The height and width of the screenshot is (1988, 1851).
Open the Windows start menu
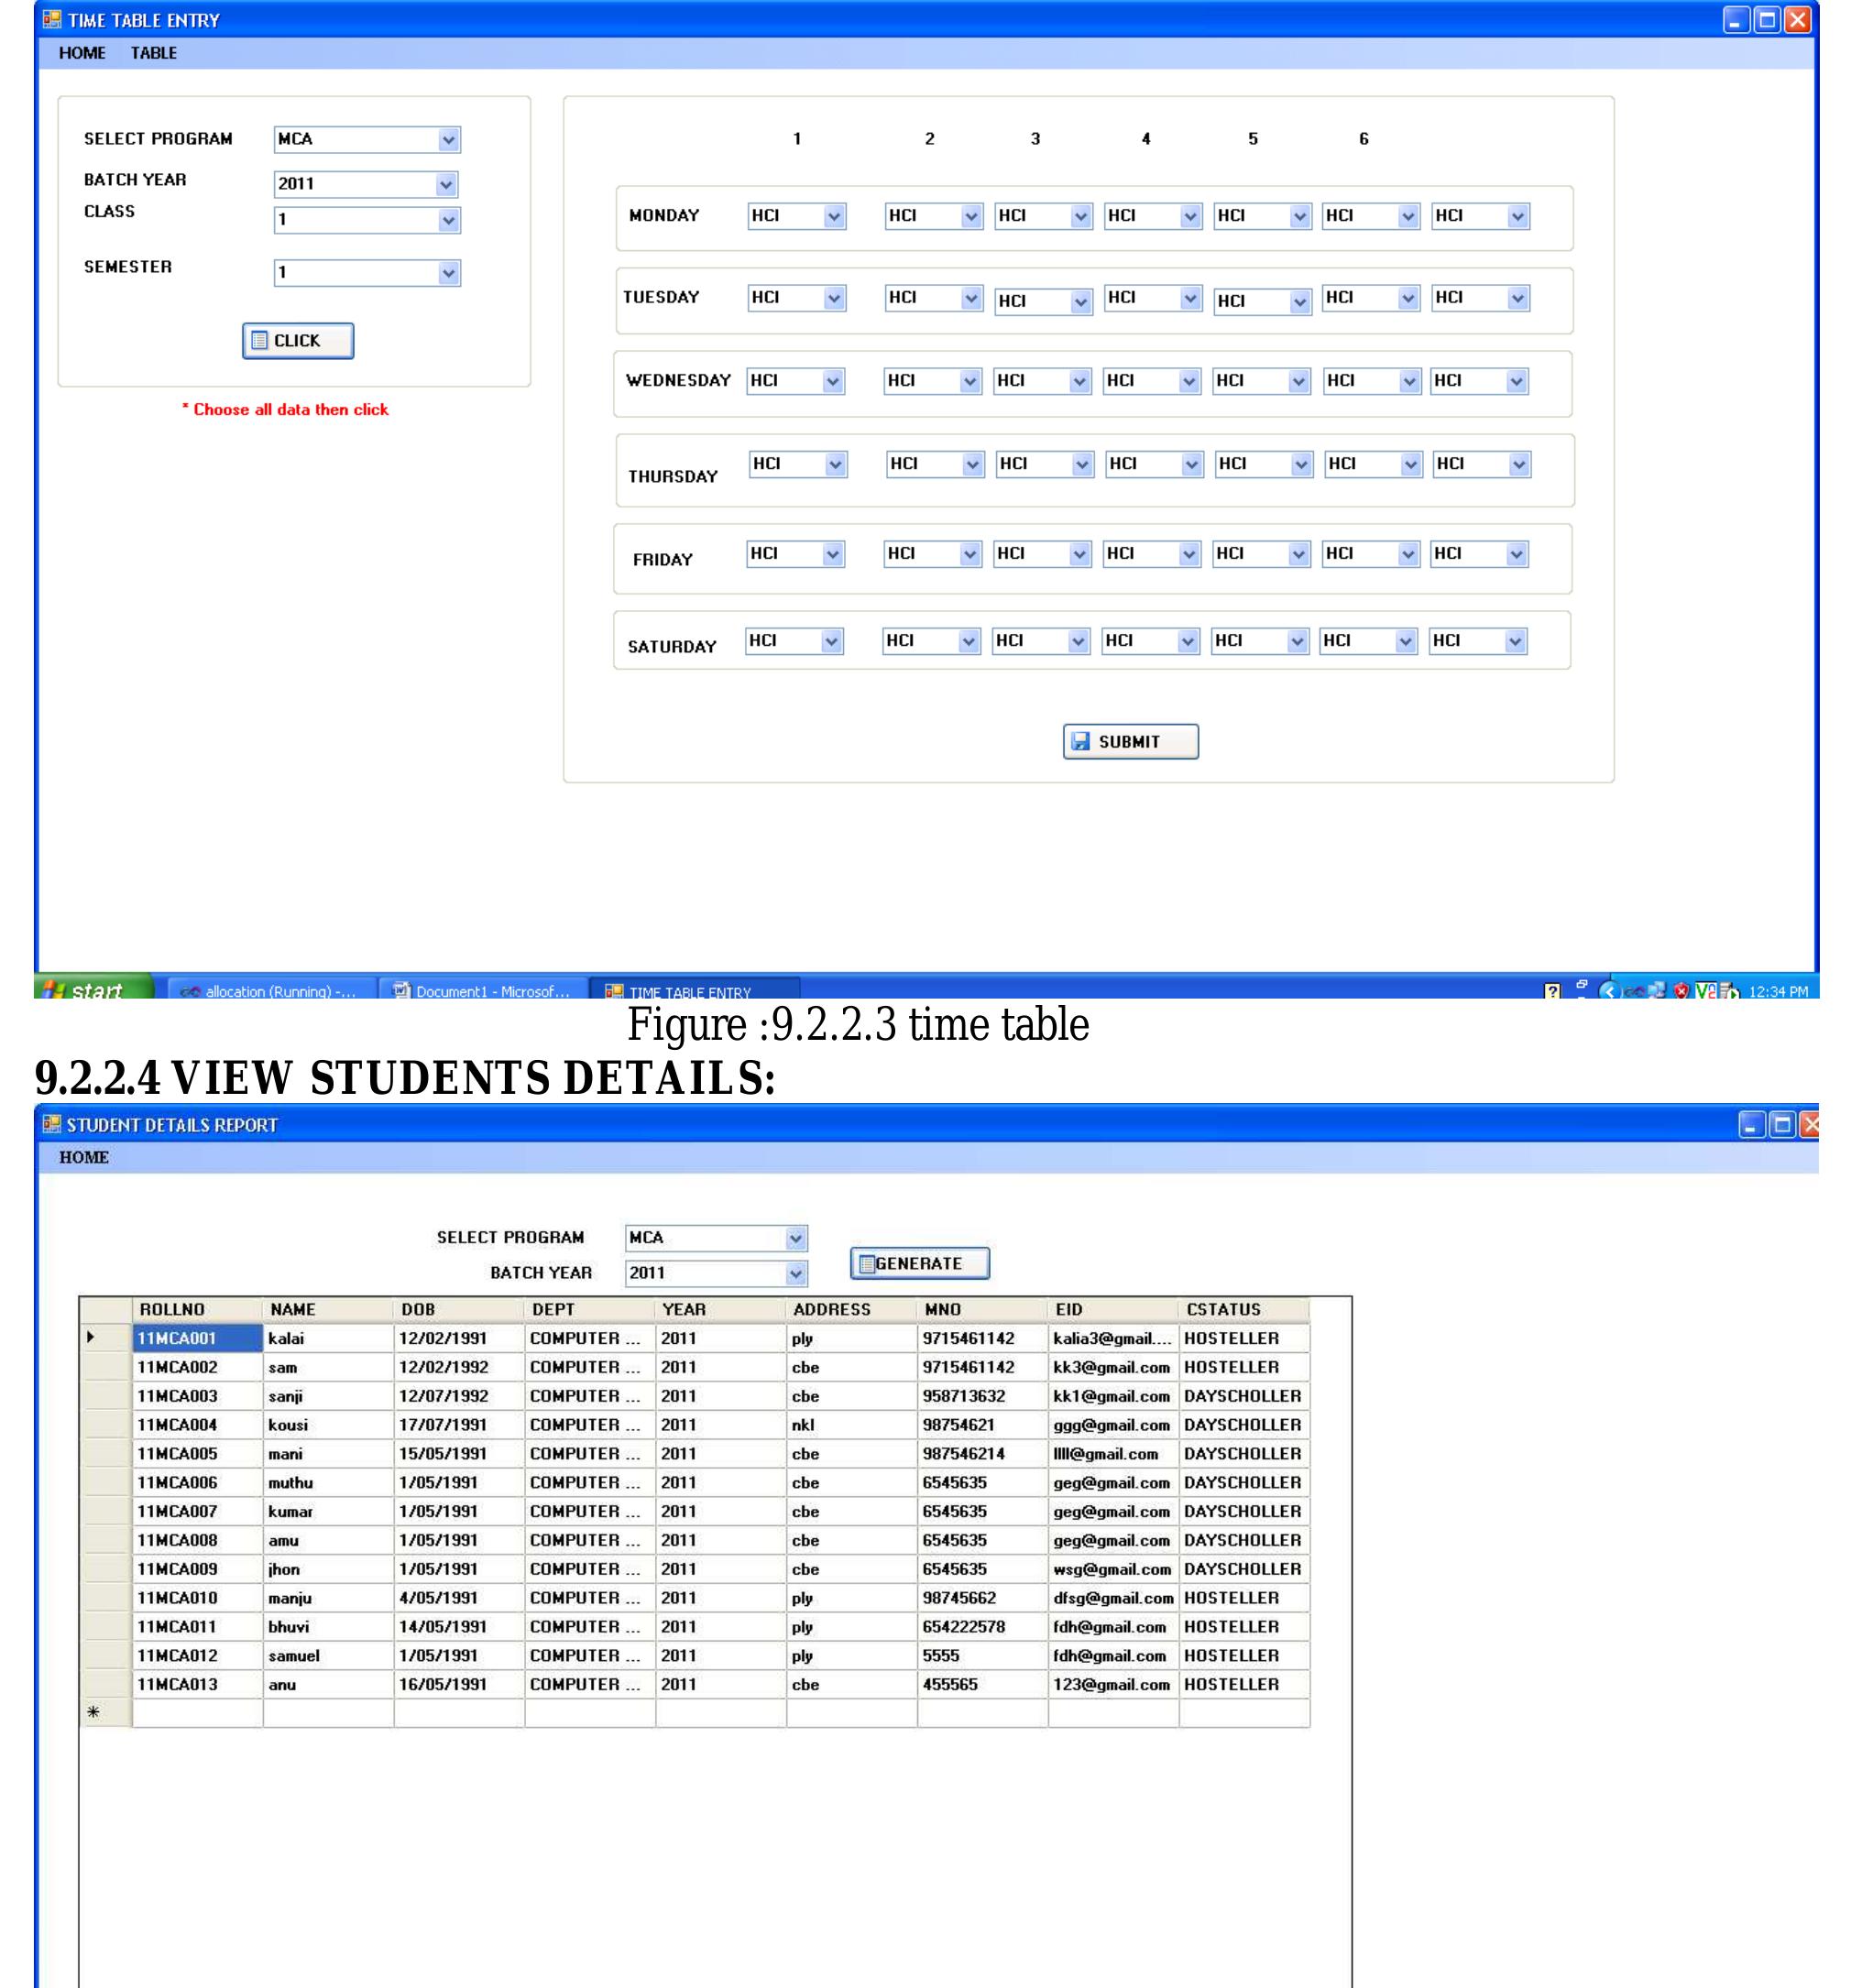[x=94, y=988]
